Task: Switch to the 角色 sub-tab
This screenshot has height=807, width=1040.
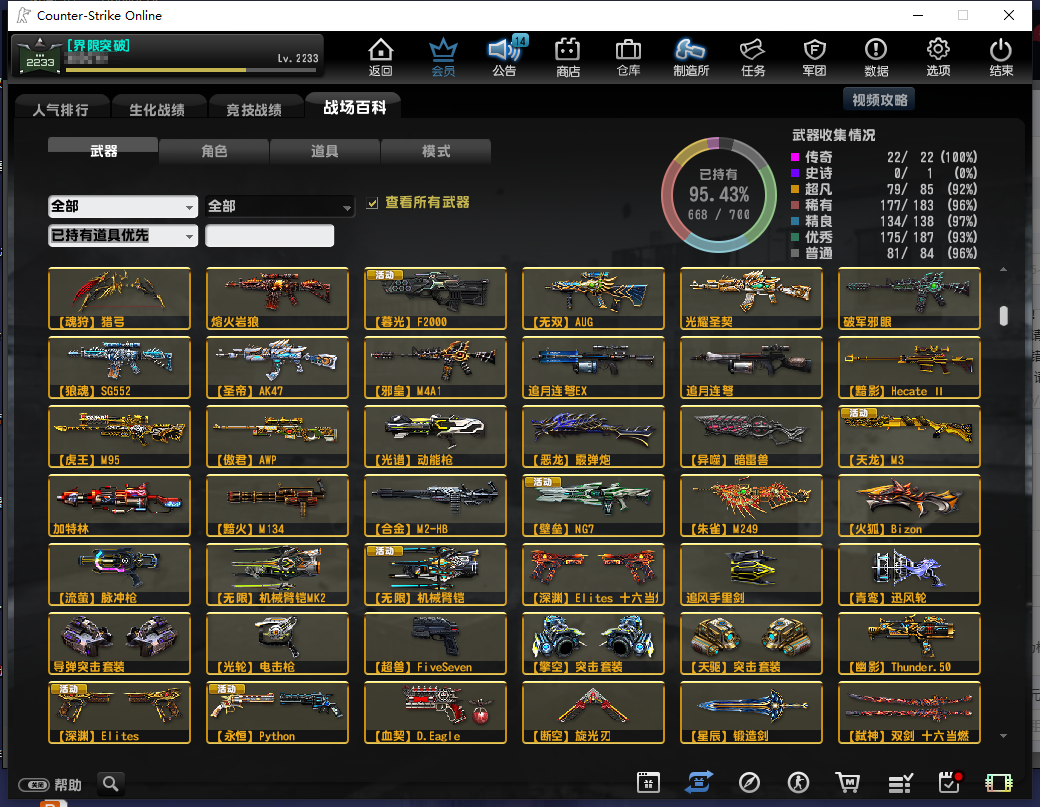Action: pyautogui.click(x=214, y=151)
